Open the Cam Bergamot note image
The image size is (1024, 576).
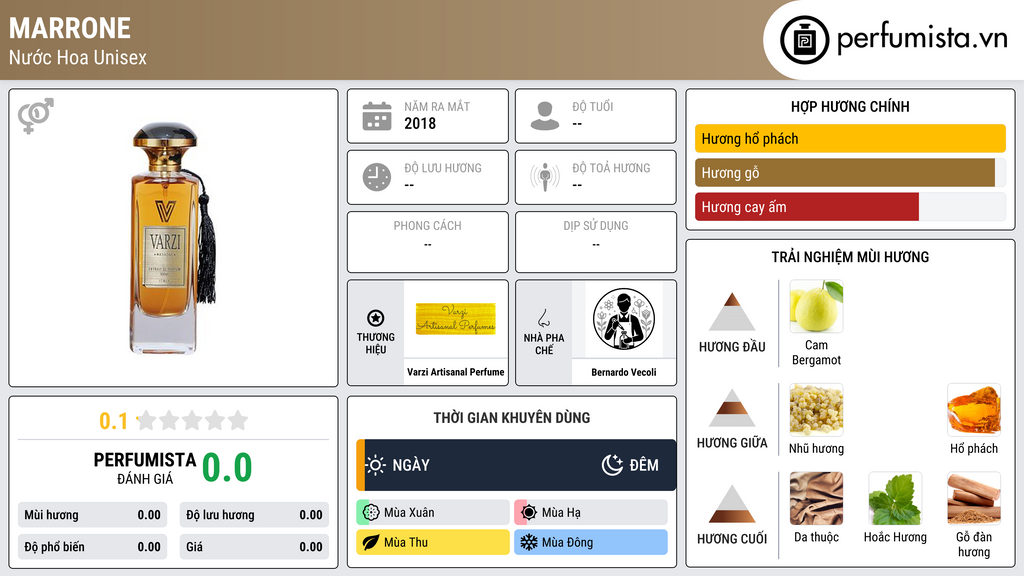[816, 306]
